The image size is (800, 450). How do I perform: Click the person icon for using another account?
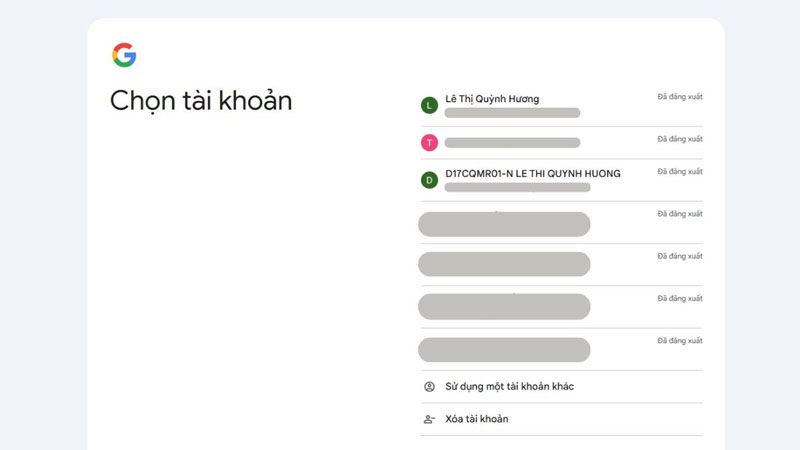(x=429, y=387)
